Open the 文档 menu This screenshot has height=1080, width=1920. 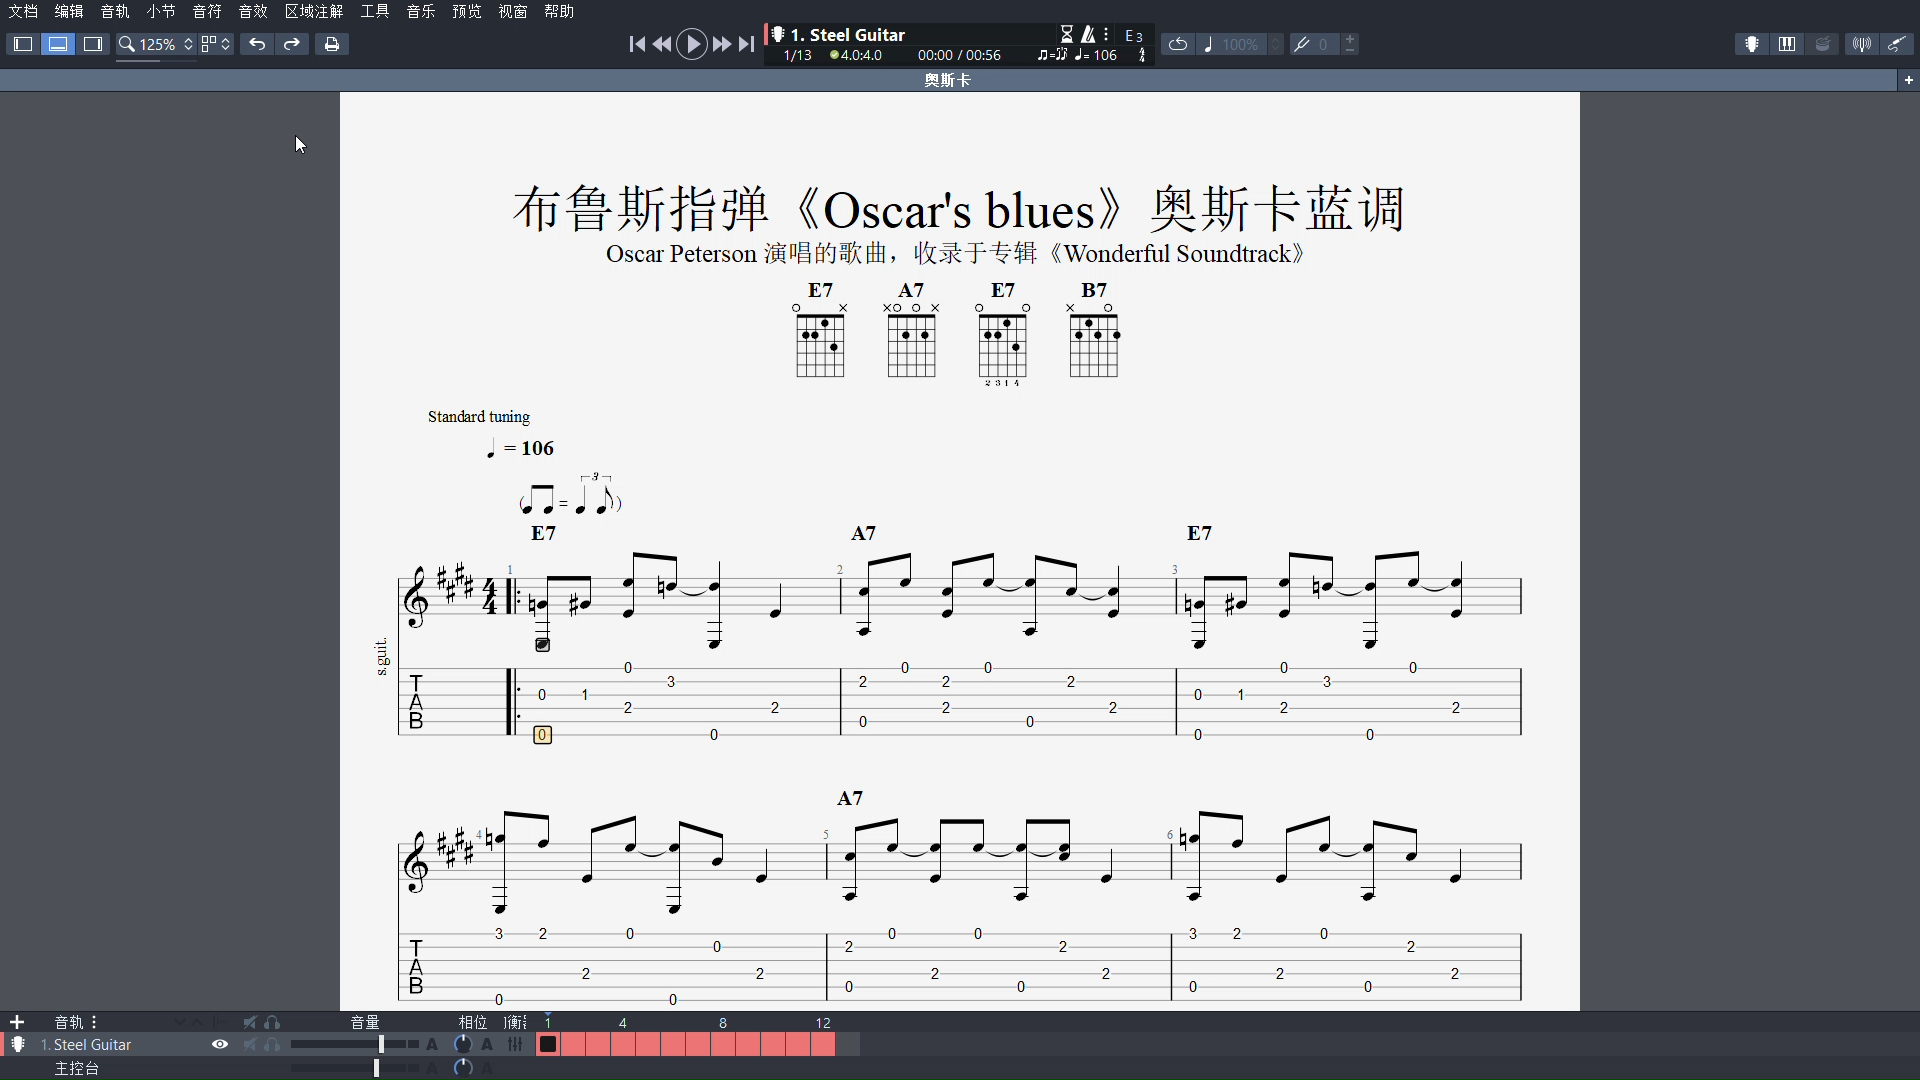[23, 11]
